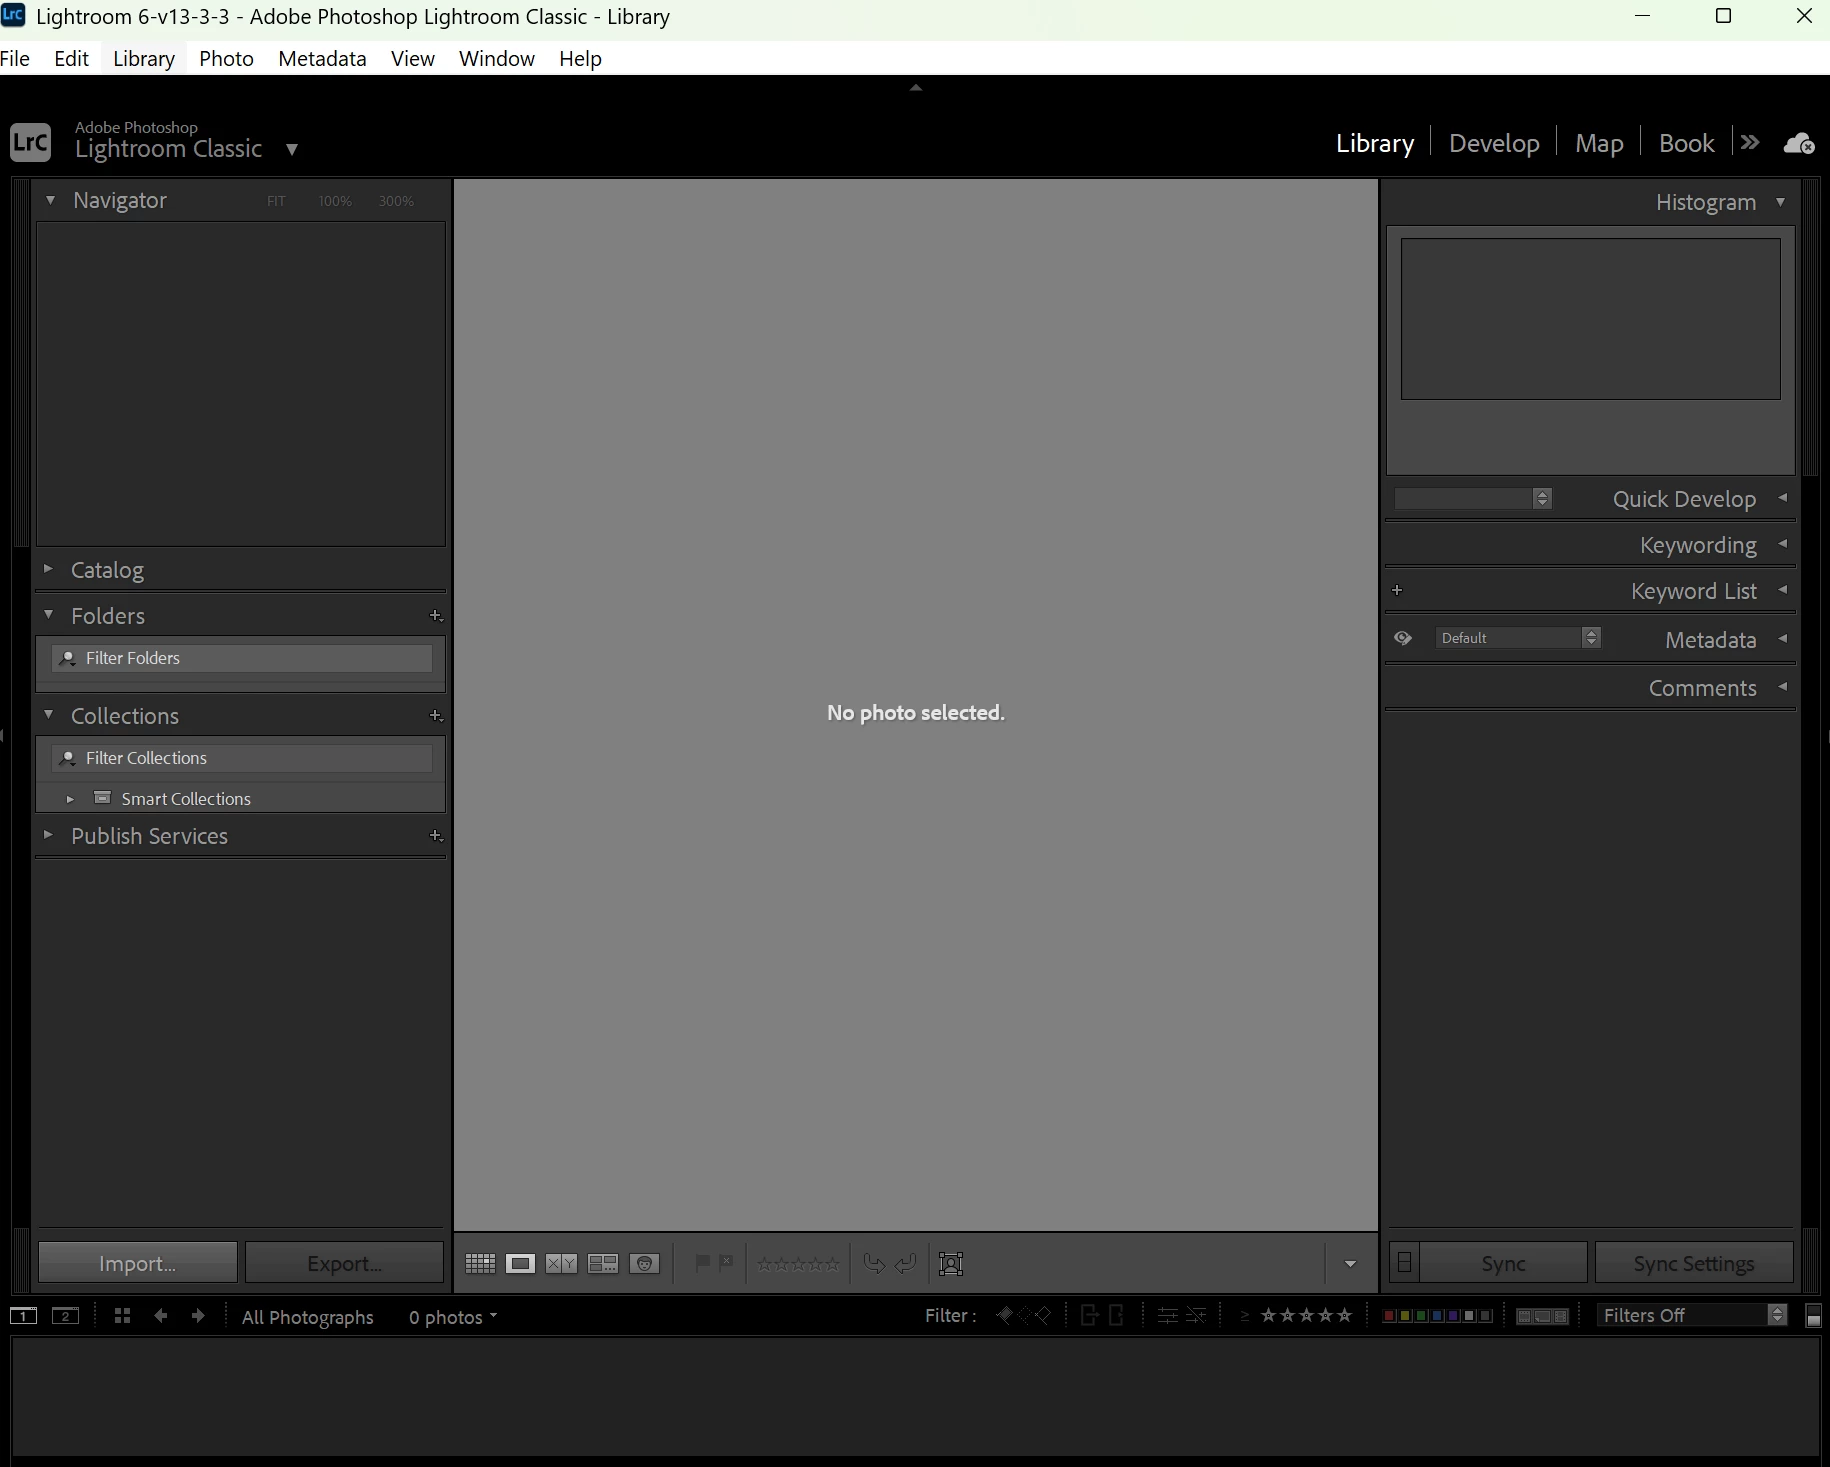Click rating operator greater-or-equal symbol

tap(1245, 1316)
